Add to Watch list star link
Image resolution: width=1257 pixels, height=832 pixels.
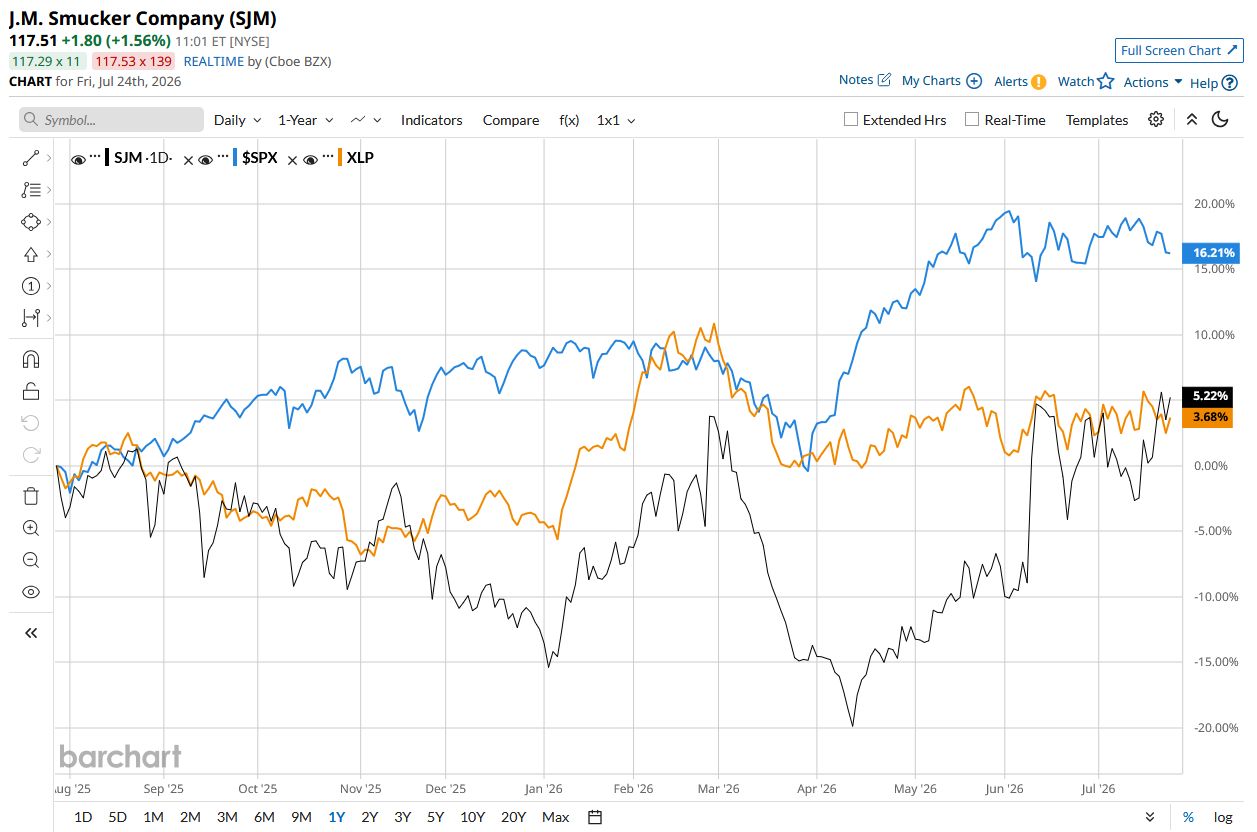coord(1085,81)
